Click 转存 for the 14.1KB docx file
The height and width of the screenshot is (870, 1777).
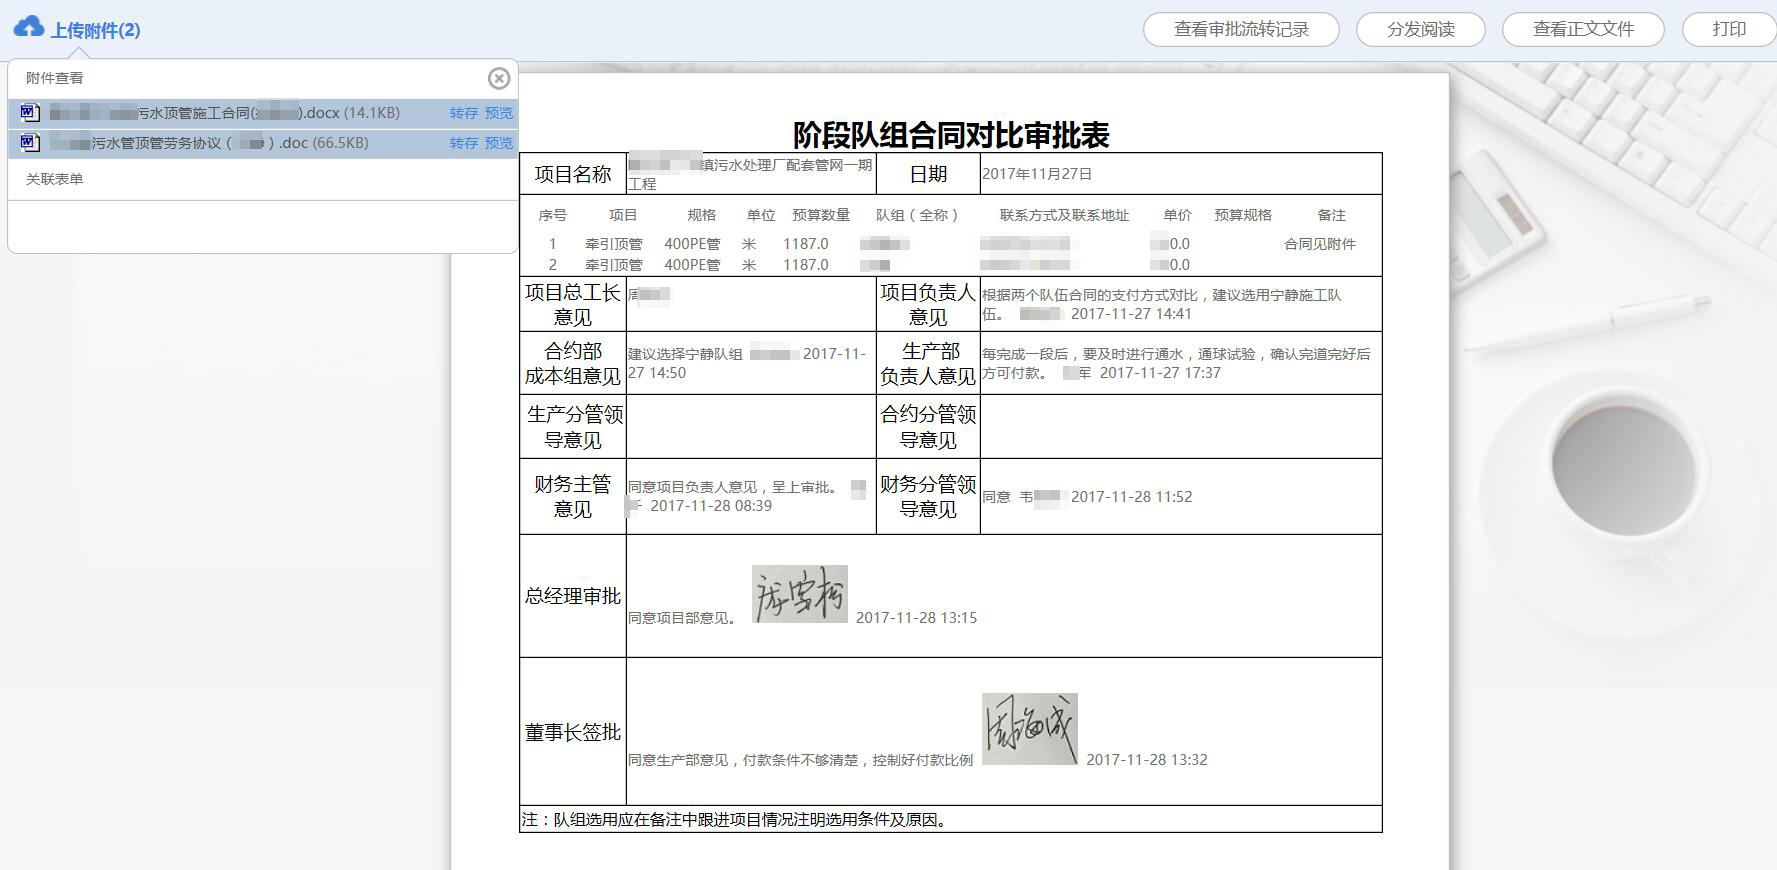pos(463,113)
